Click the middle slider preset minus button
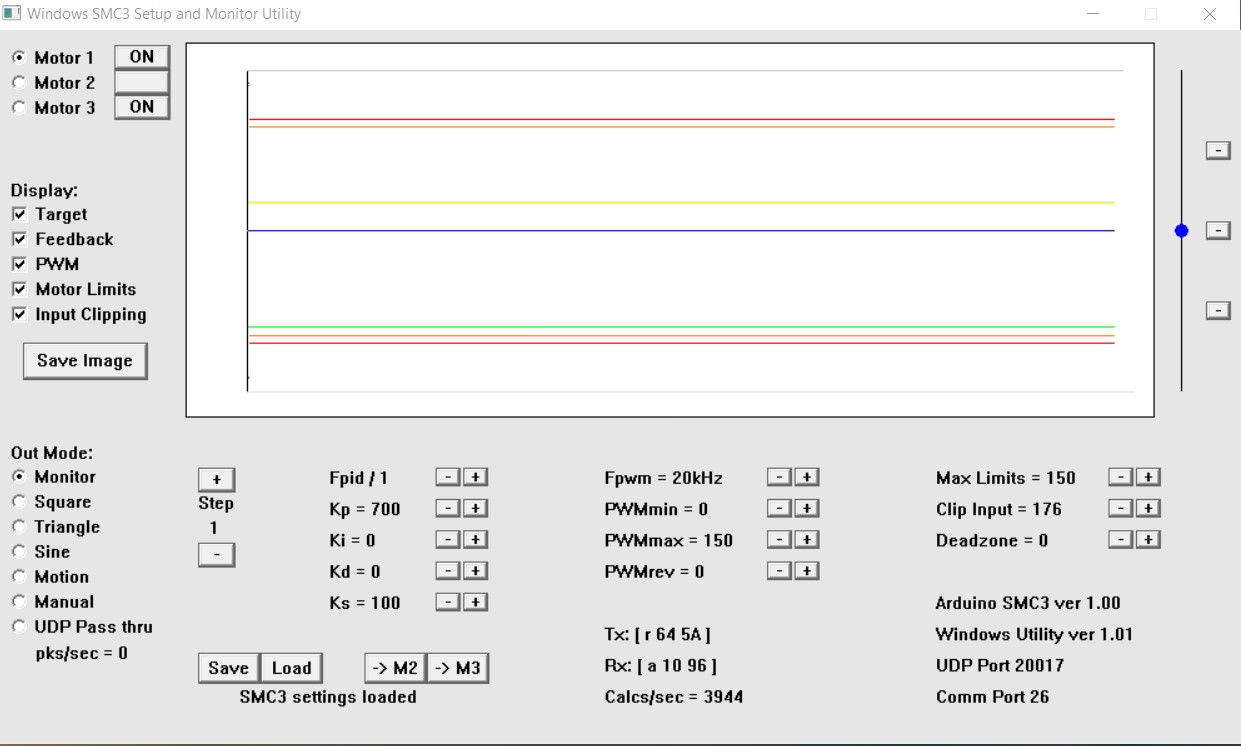 [x=1218, y=230]
